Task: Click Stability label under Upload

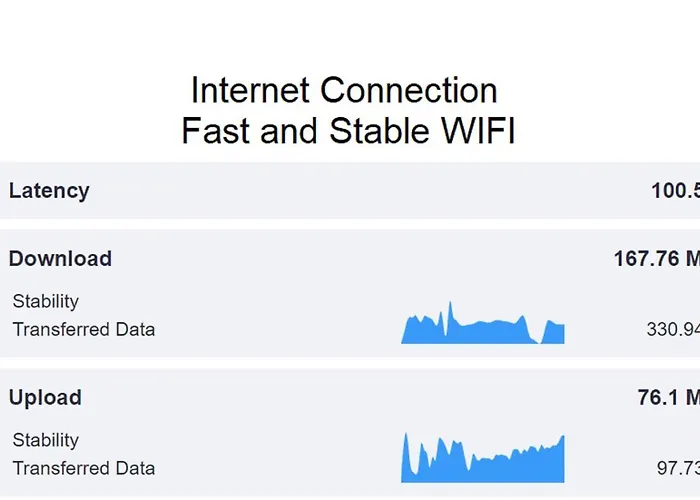Action: tap(45, 440)
